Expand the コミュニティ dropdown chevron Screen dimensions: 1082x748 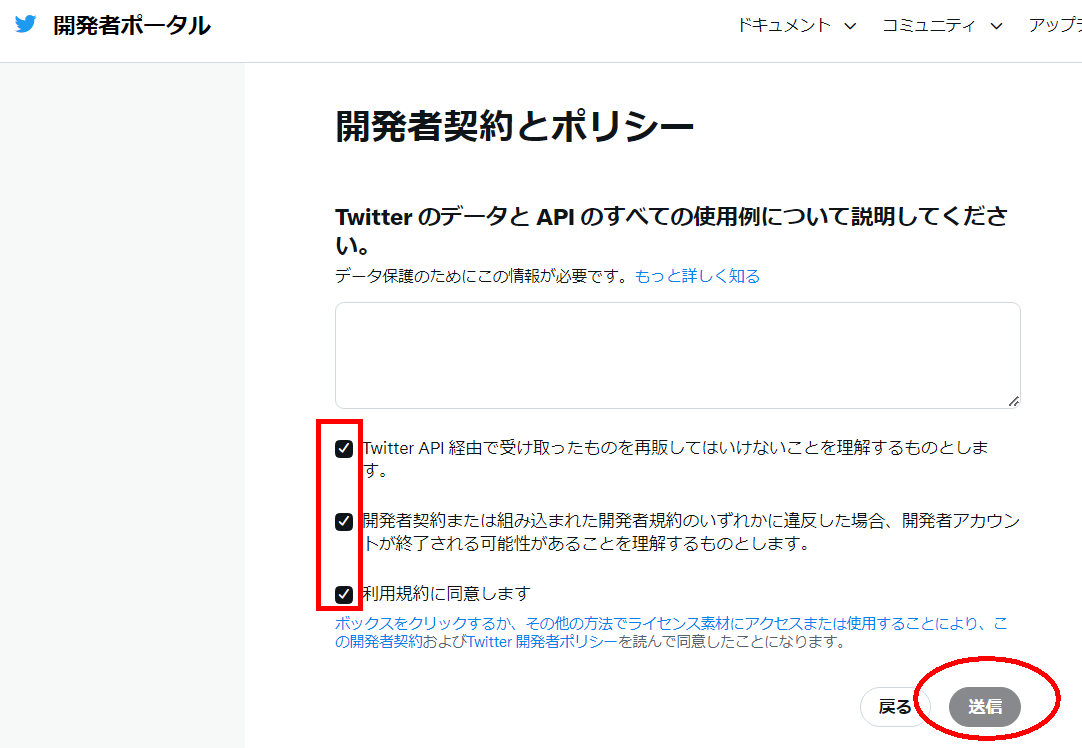tap(996, 26)
